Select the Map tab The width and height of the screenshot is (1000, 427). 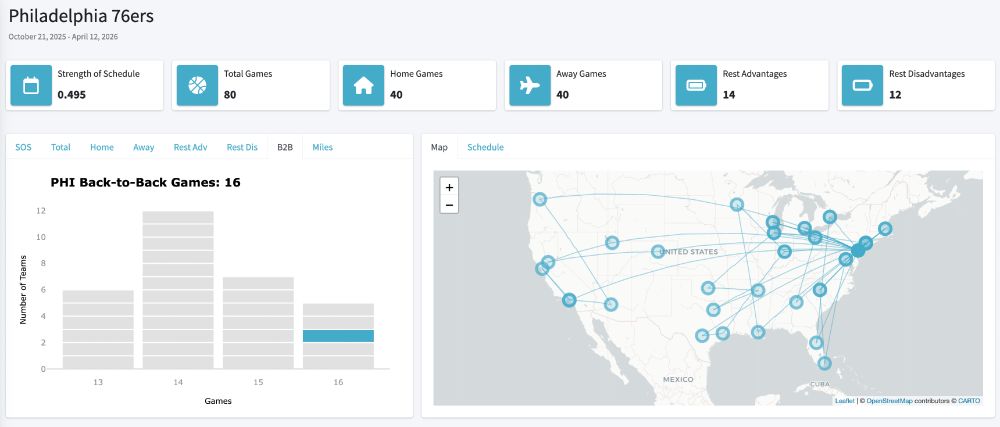[x=439, y=147]
